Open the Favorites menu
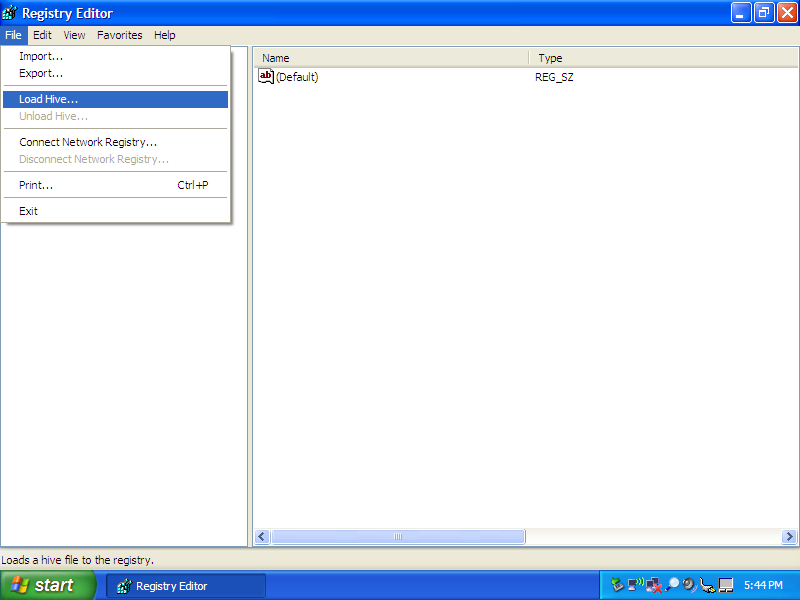Viewport: 800px width, 600px height. tap(120, 35)
